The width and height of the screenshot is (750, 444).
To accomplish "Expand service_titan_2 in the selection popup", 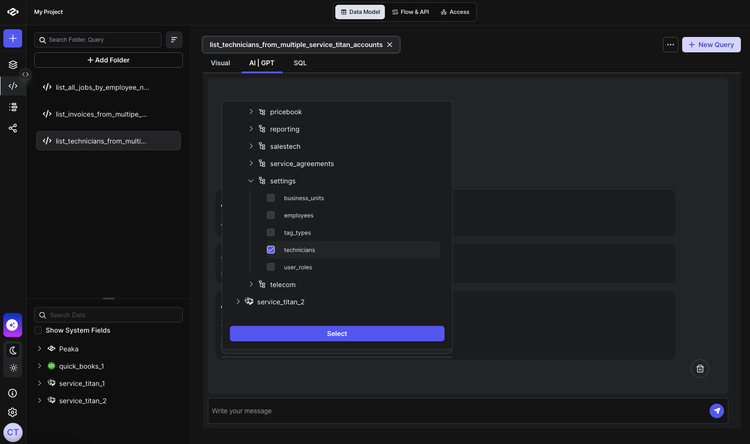I will 238,302.
